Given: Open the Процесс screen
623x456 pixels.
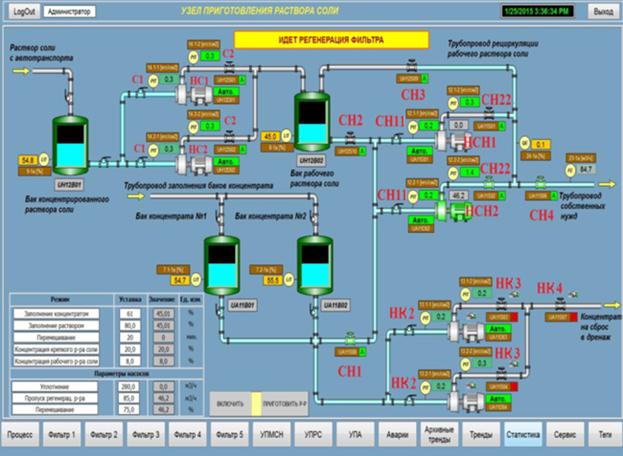Looking at the screenshot, I should (x=20, y=435).
